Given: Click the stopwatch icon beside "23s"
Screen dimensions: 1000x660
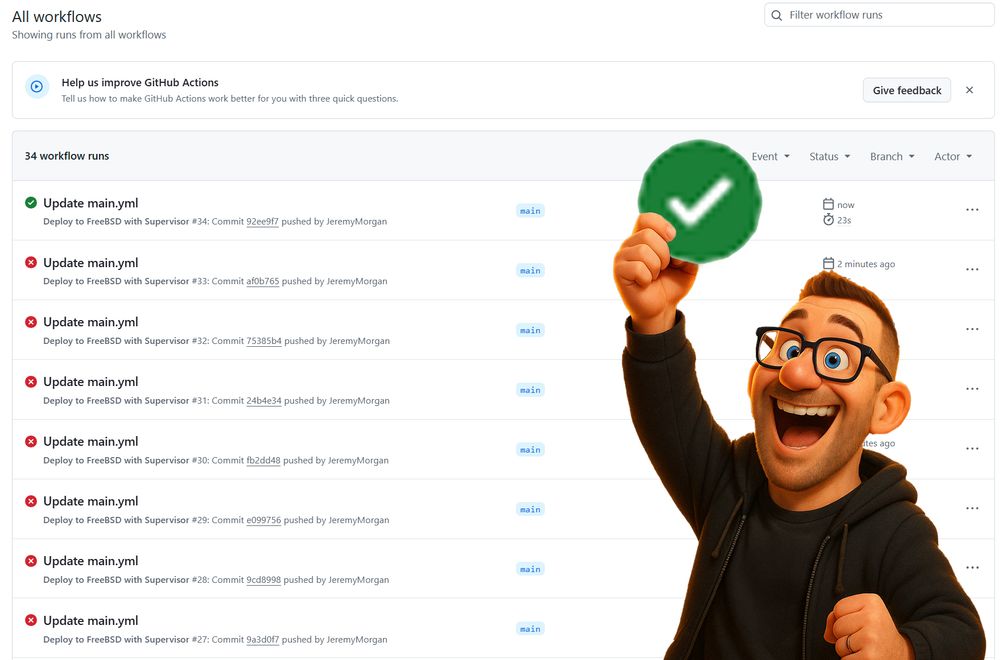Looking at the screenshot, I should (x=828, y=219).
